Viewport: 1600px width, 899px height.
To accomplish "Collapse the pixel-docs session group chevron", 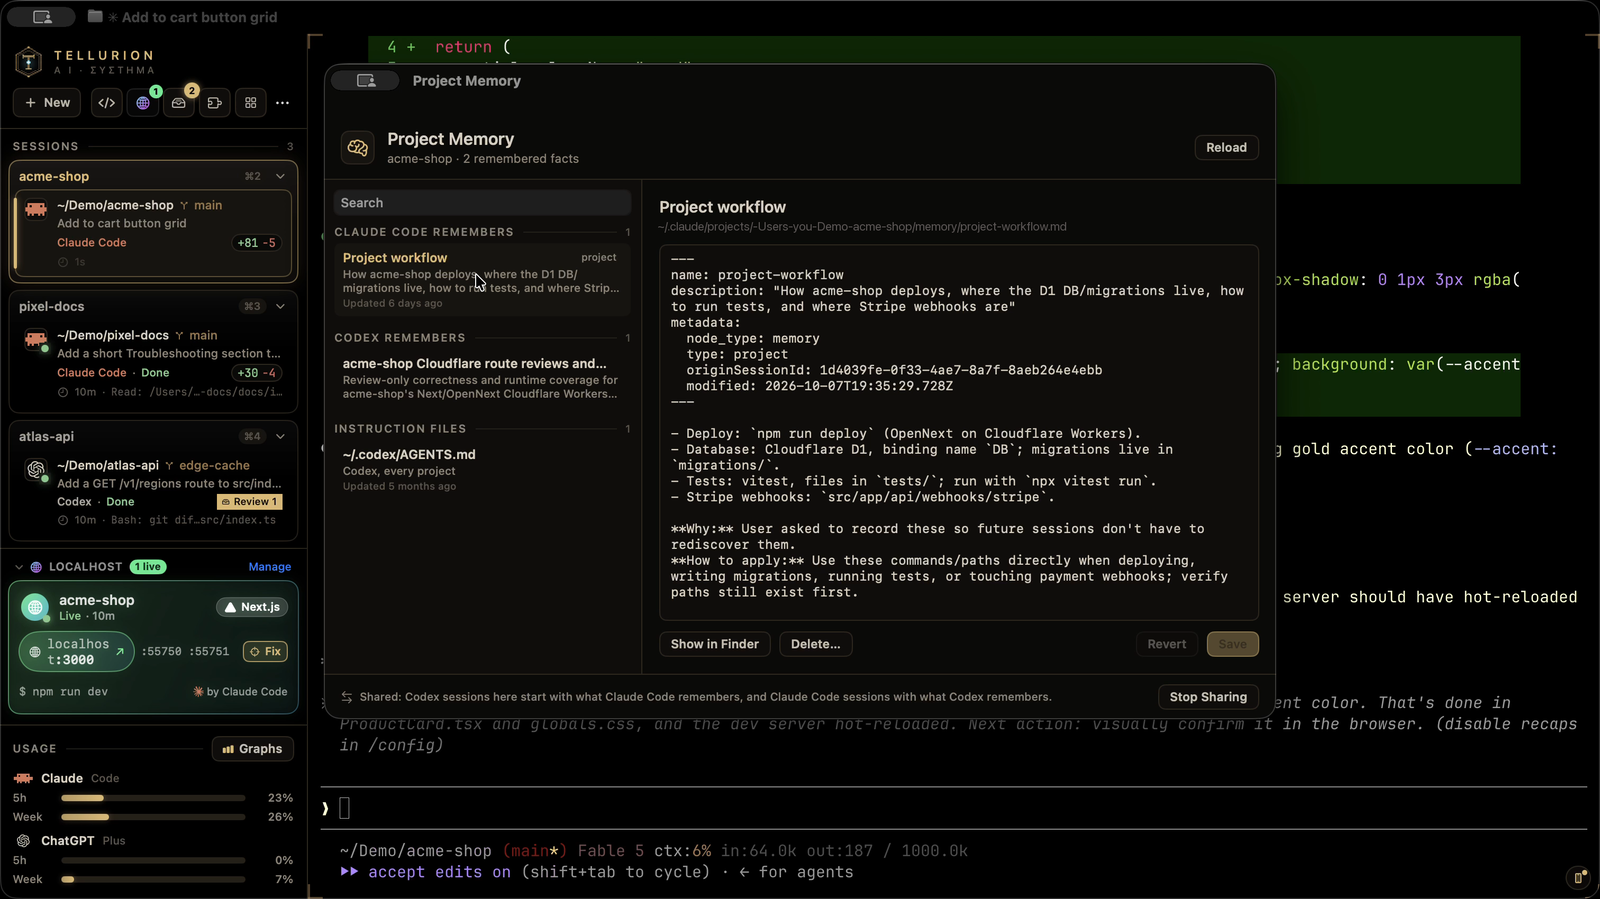I will click(280, 306).
